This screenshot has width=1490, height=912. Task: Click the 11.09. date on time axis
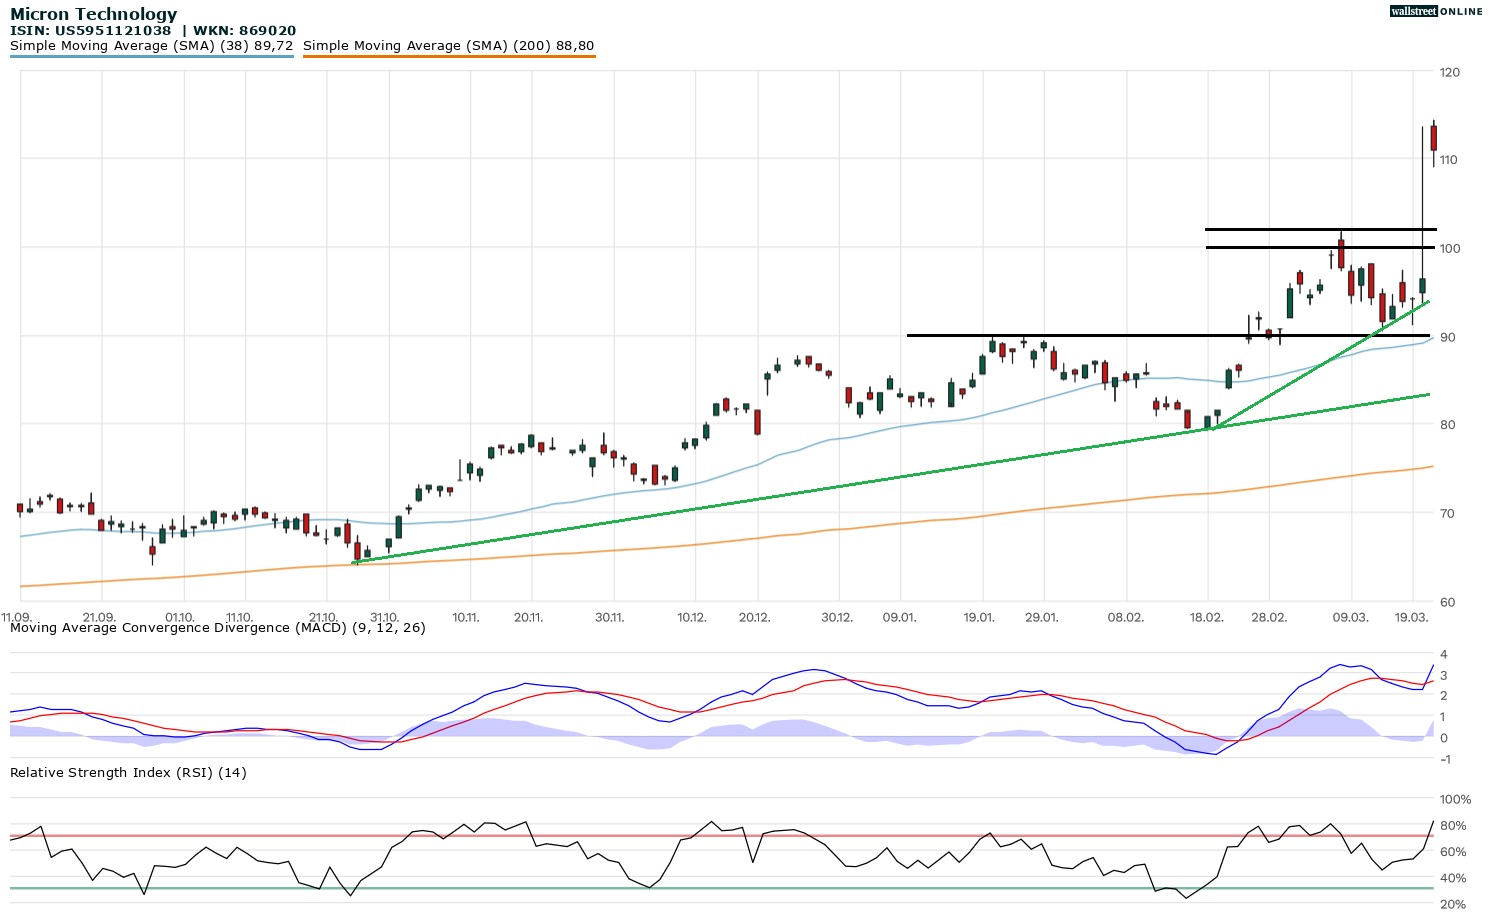click(16, 618)
